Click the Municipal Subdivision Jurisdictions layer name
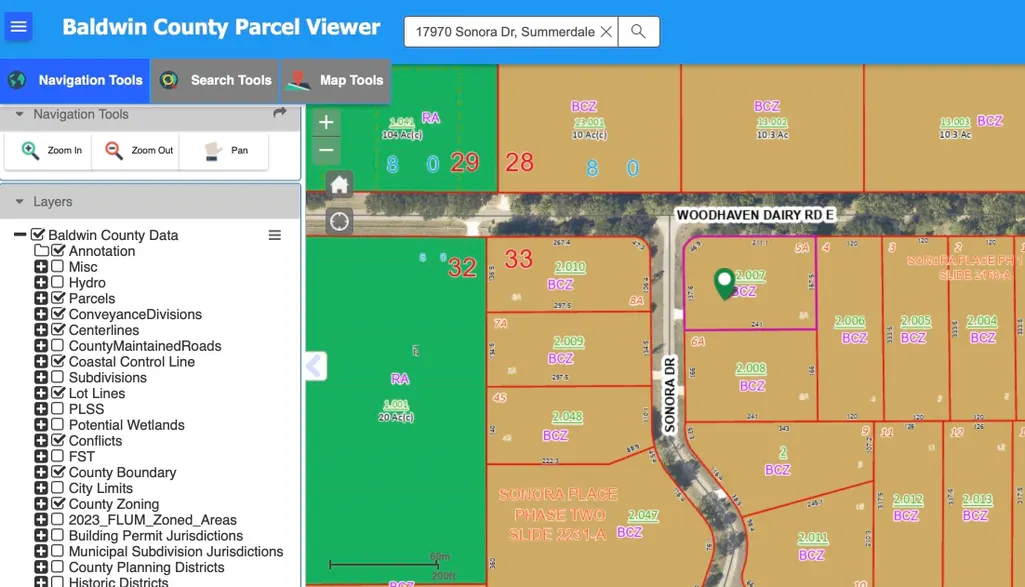1025x587 pixels. pos(176,552)
